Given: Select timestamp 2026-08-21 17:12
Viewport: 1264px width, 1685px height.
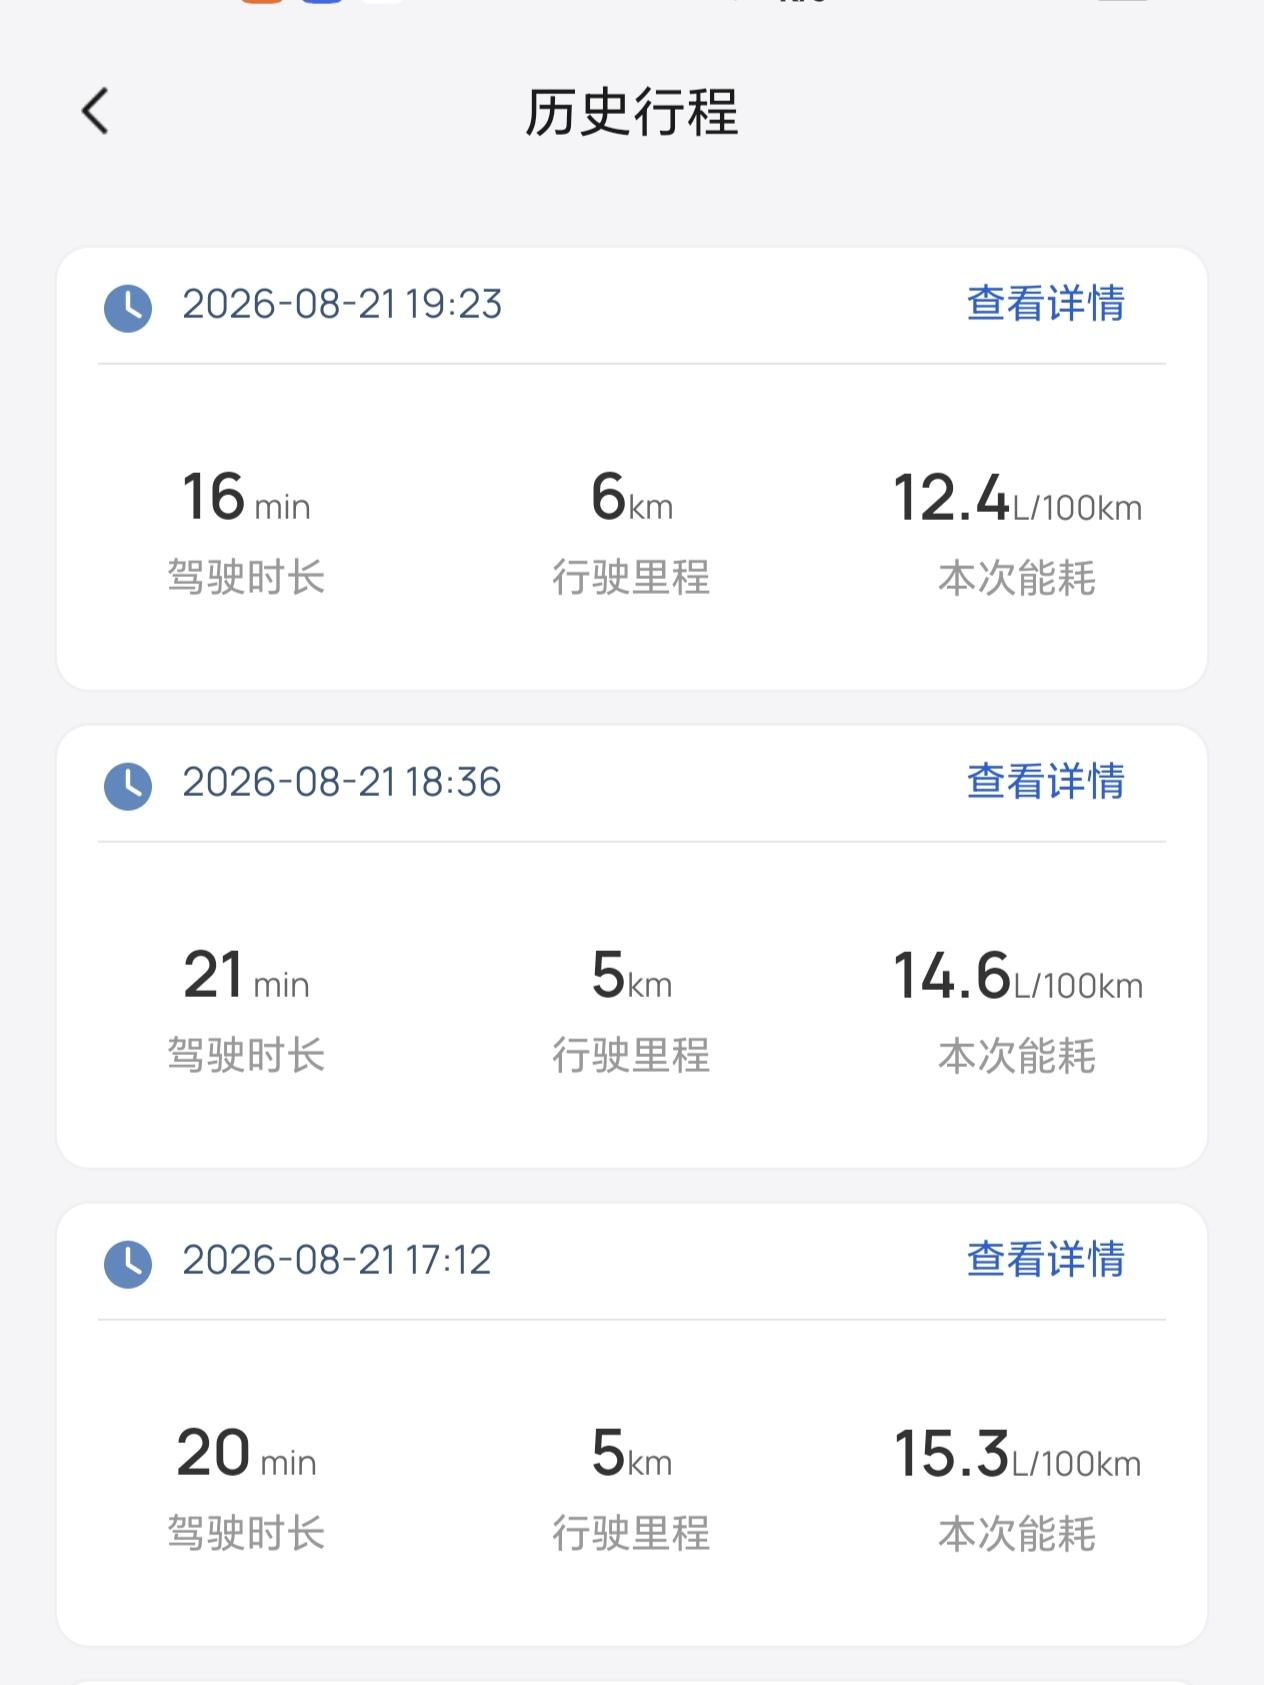Looking at the screenshot, I should [337, 1260].
